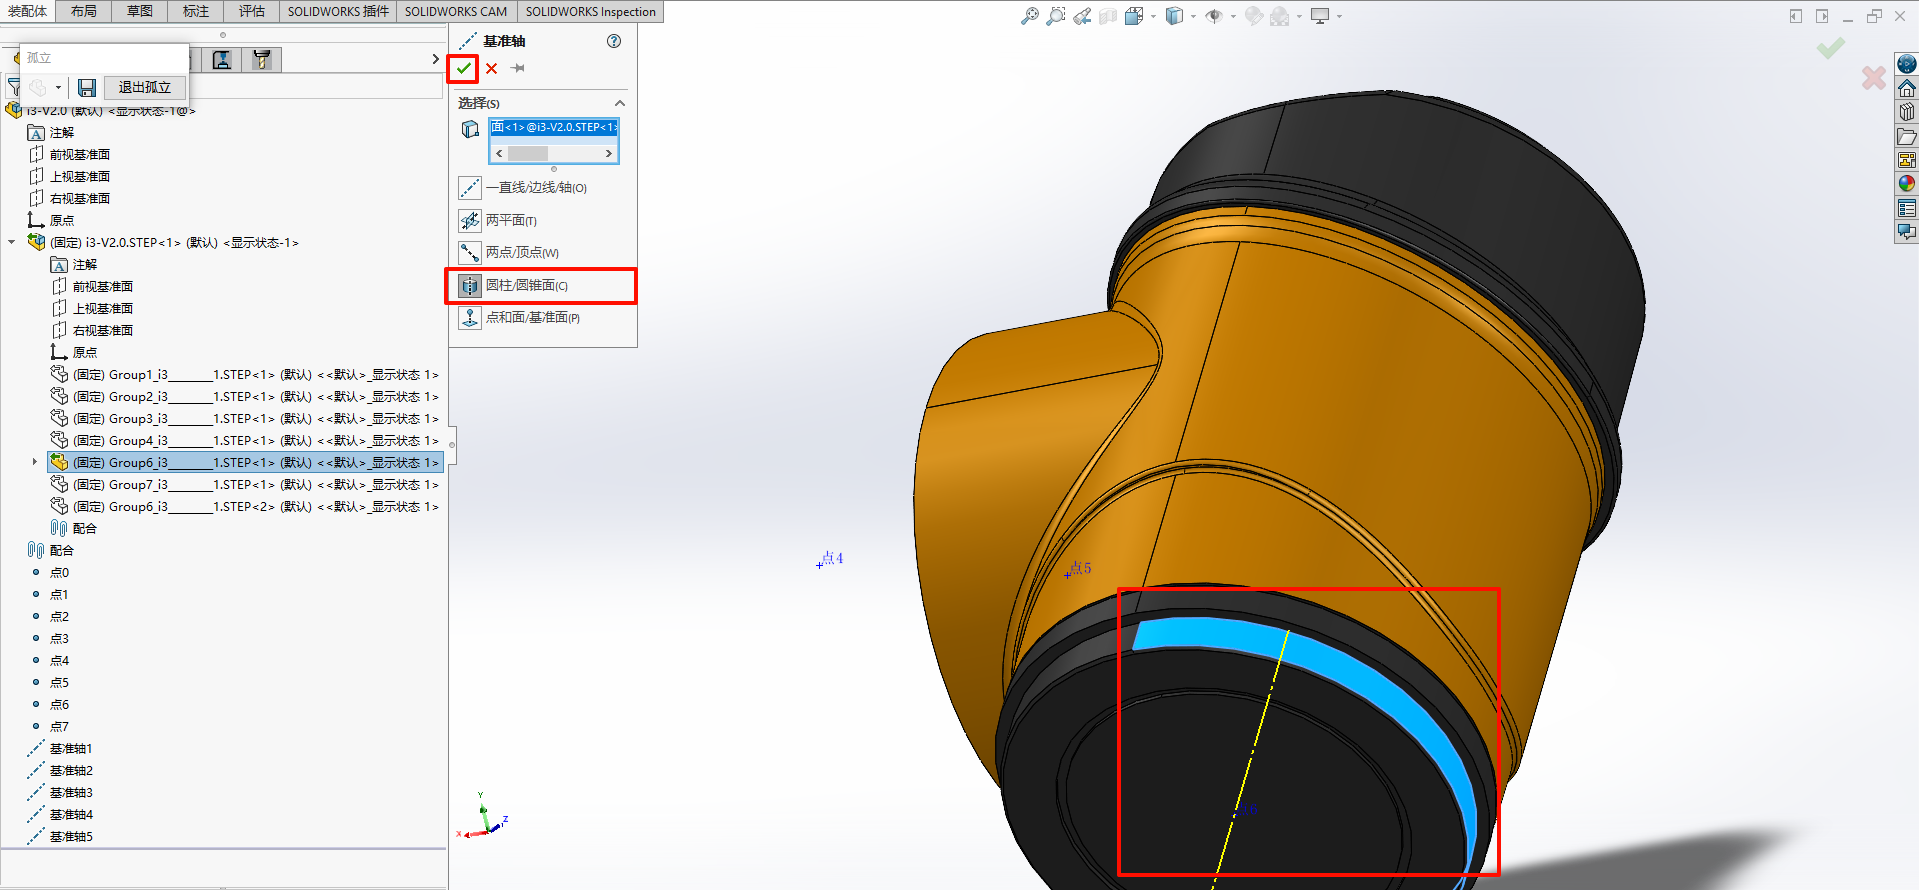
Task: Open Appearances color ball icon in task pane
Action: point(1907,184)
